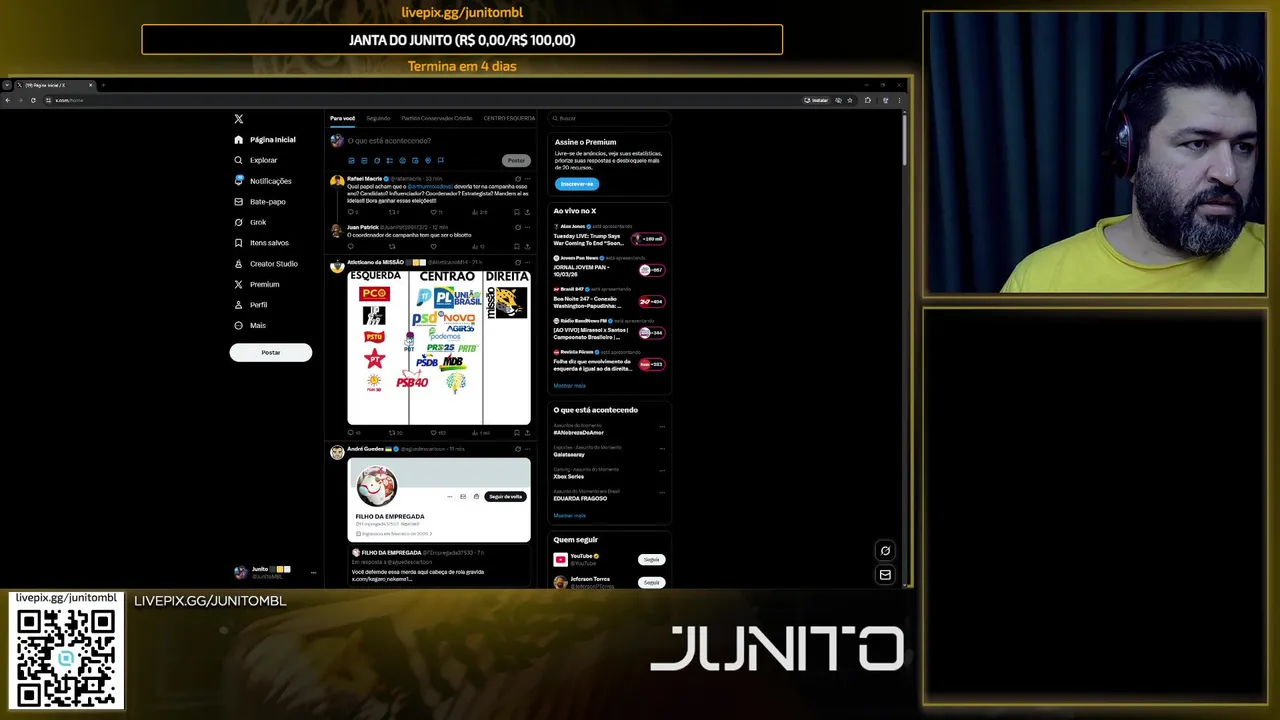Select the Para você tab
This screenshot has width=1280, height=720.
(343, 118)
